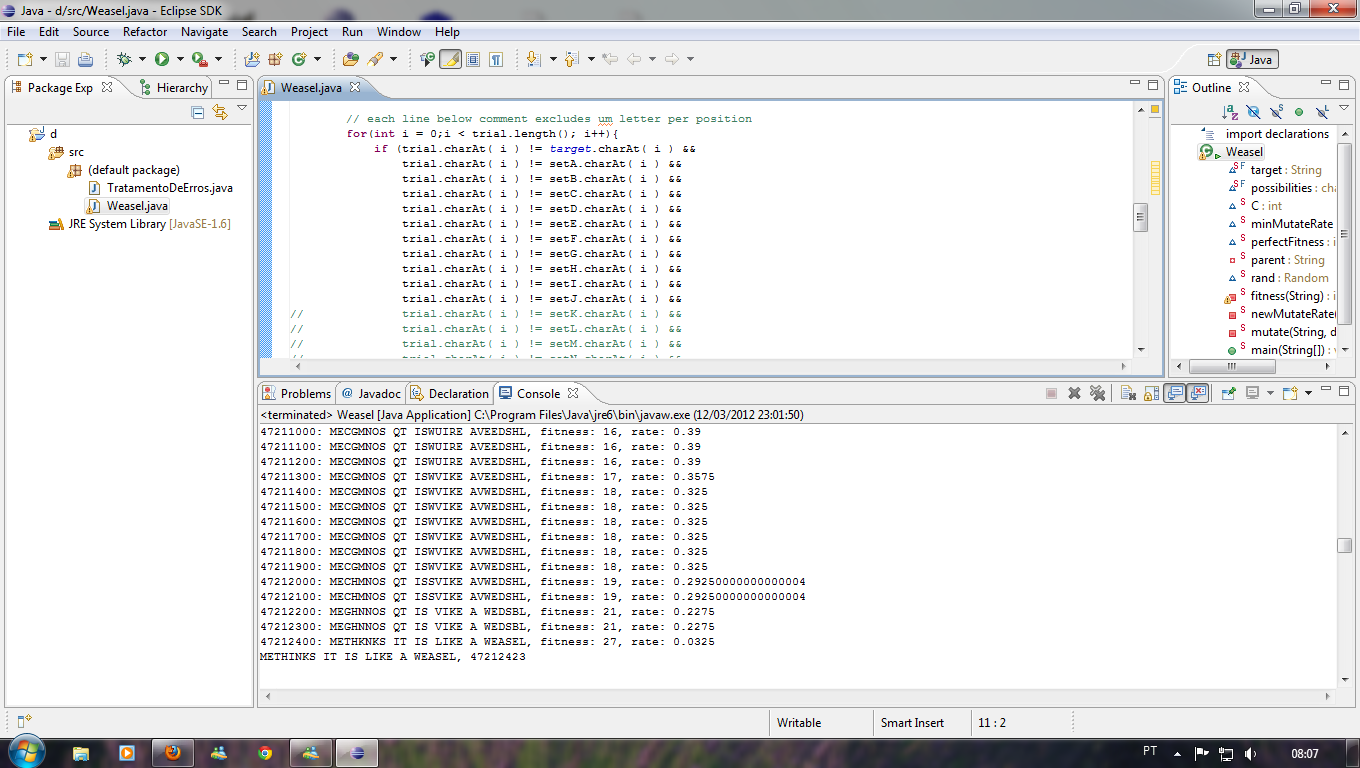Viewport: 1360px width, 768px height.
Task: Select TratamentoDeErros.java in Package Explorer
Action: pyautogui.click(x=169, y=188)
